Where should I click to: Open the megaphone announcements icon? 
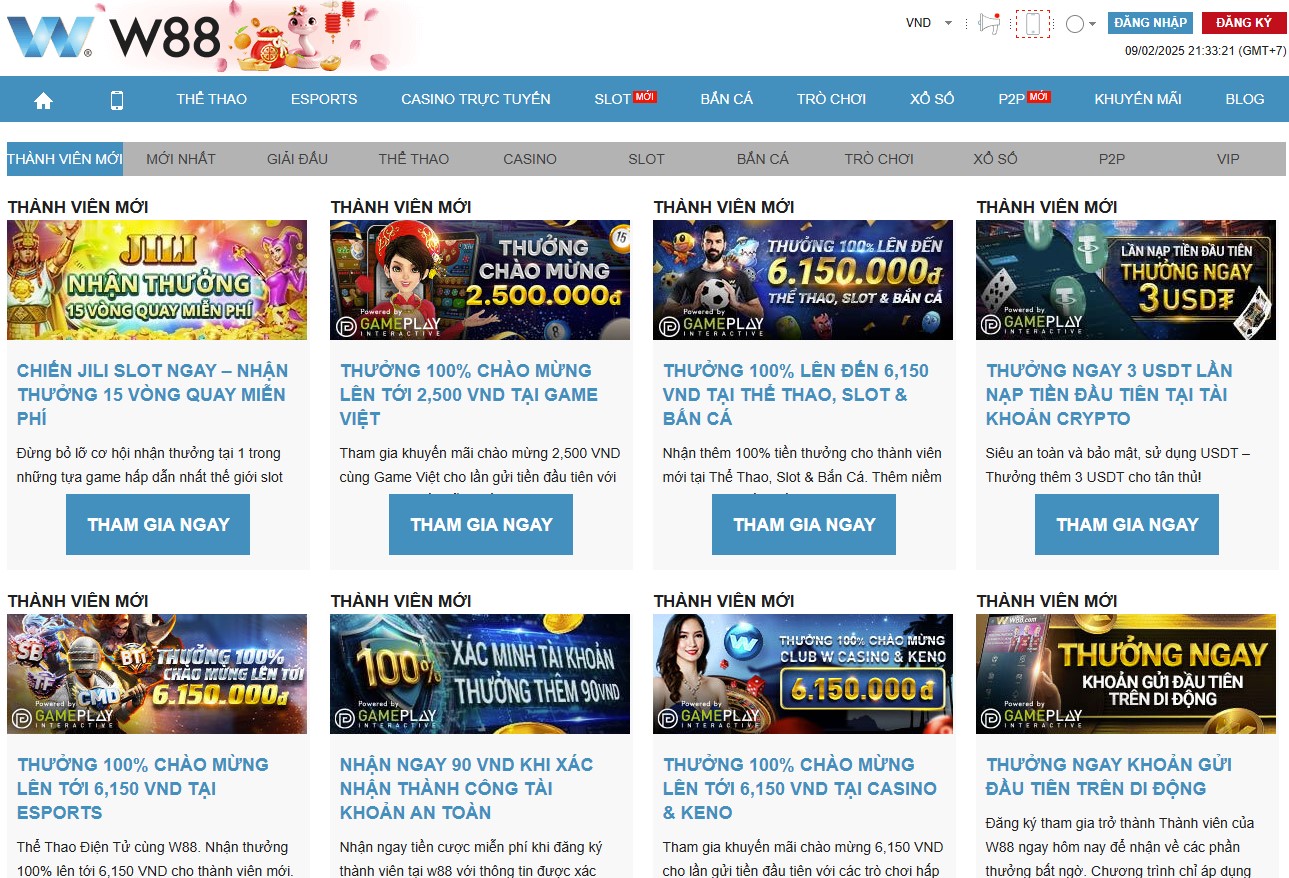[989, 24]
